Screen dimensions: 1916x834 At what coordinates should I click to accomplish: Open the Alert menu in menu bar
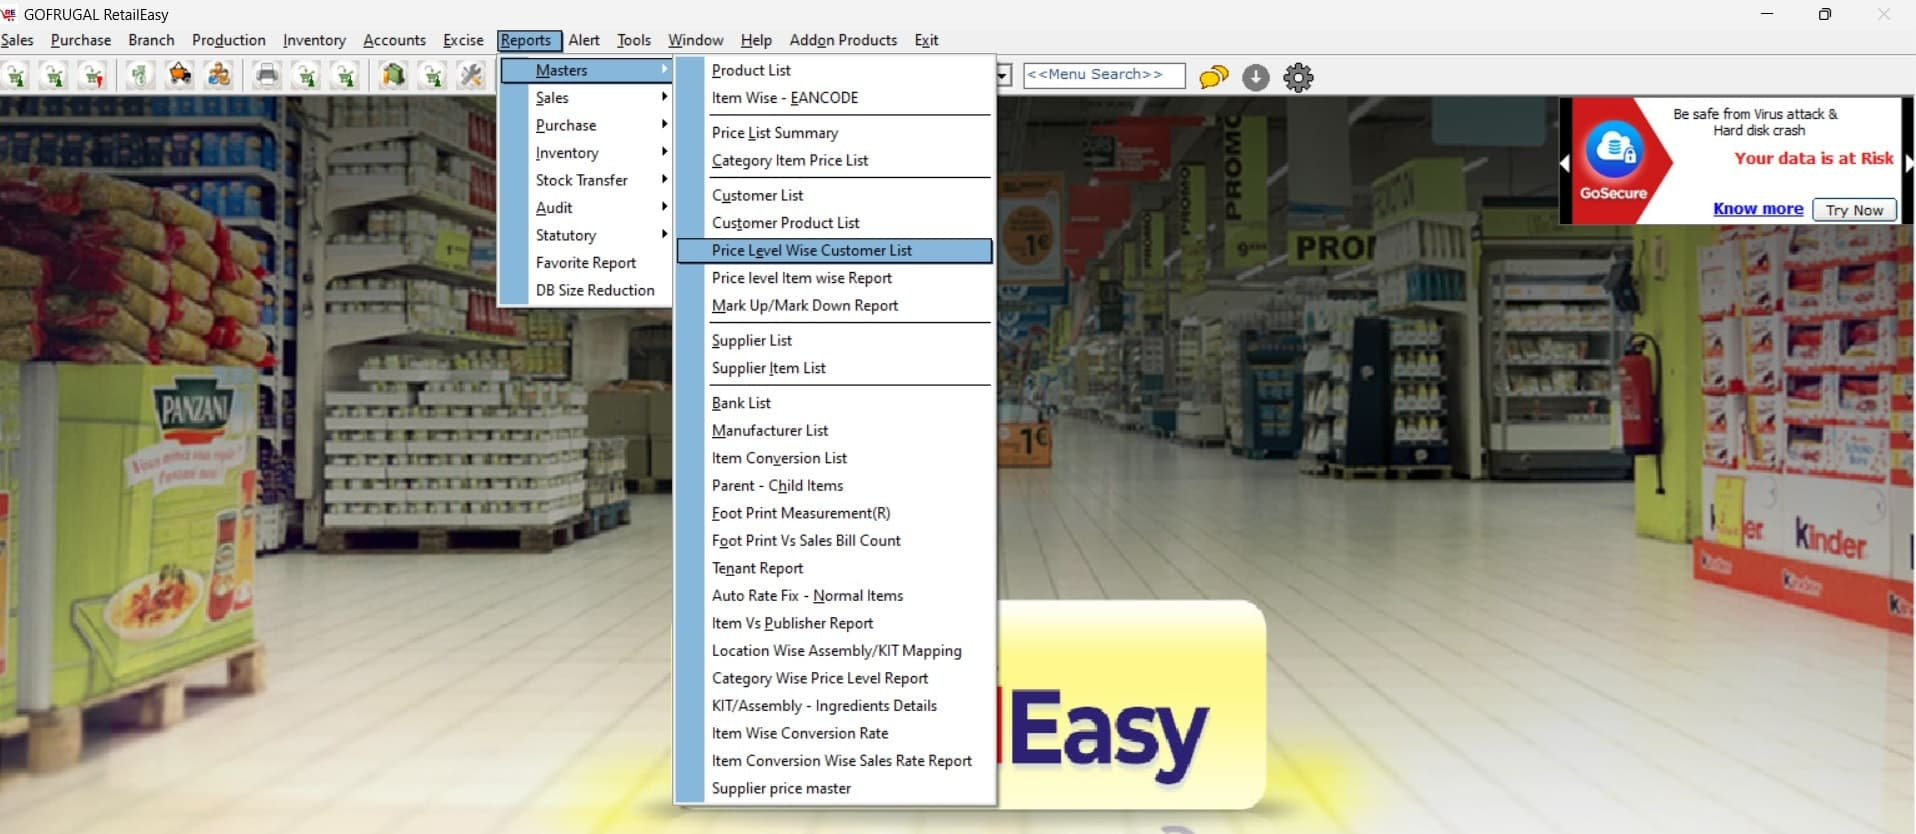pos(584,40)
